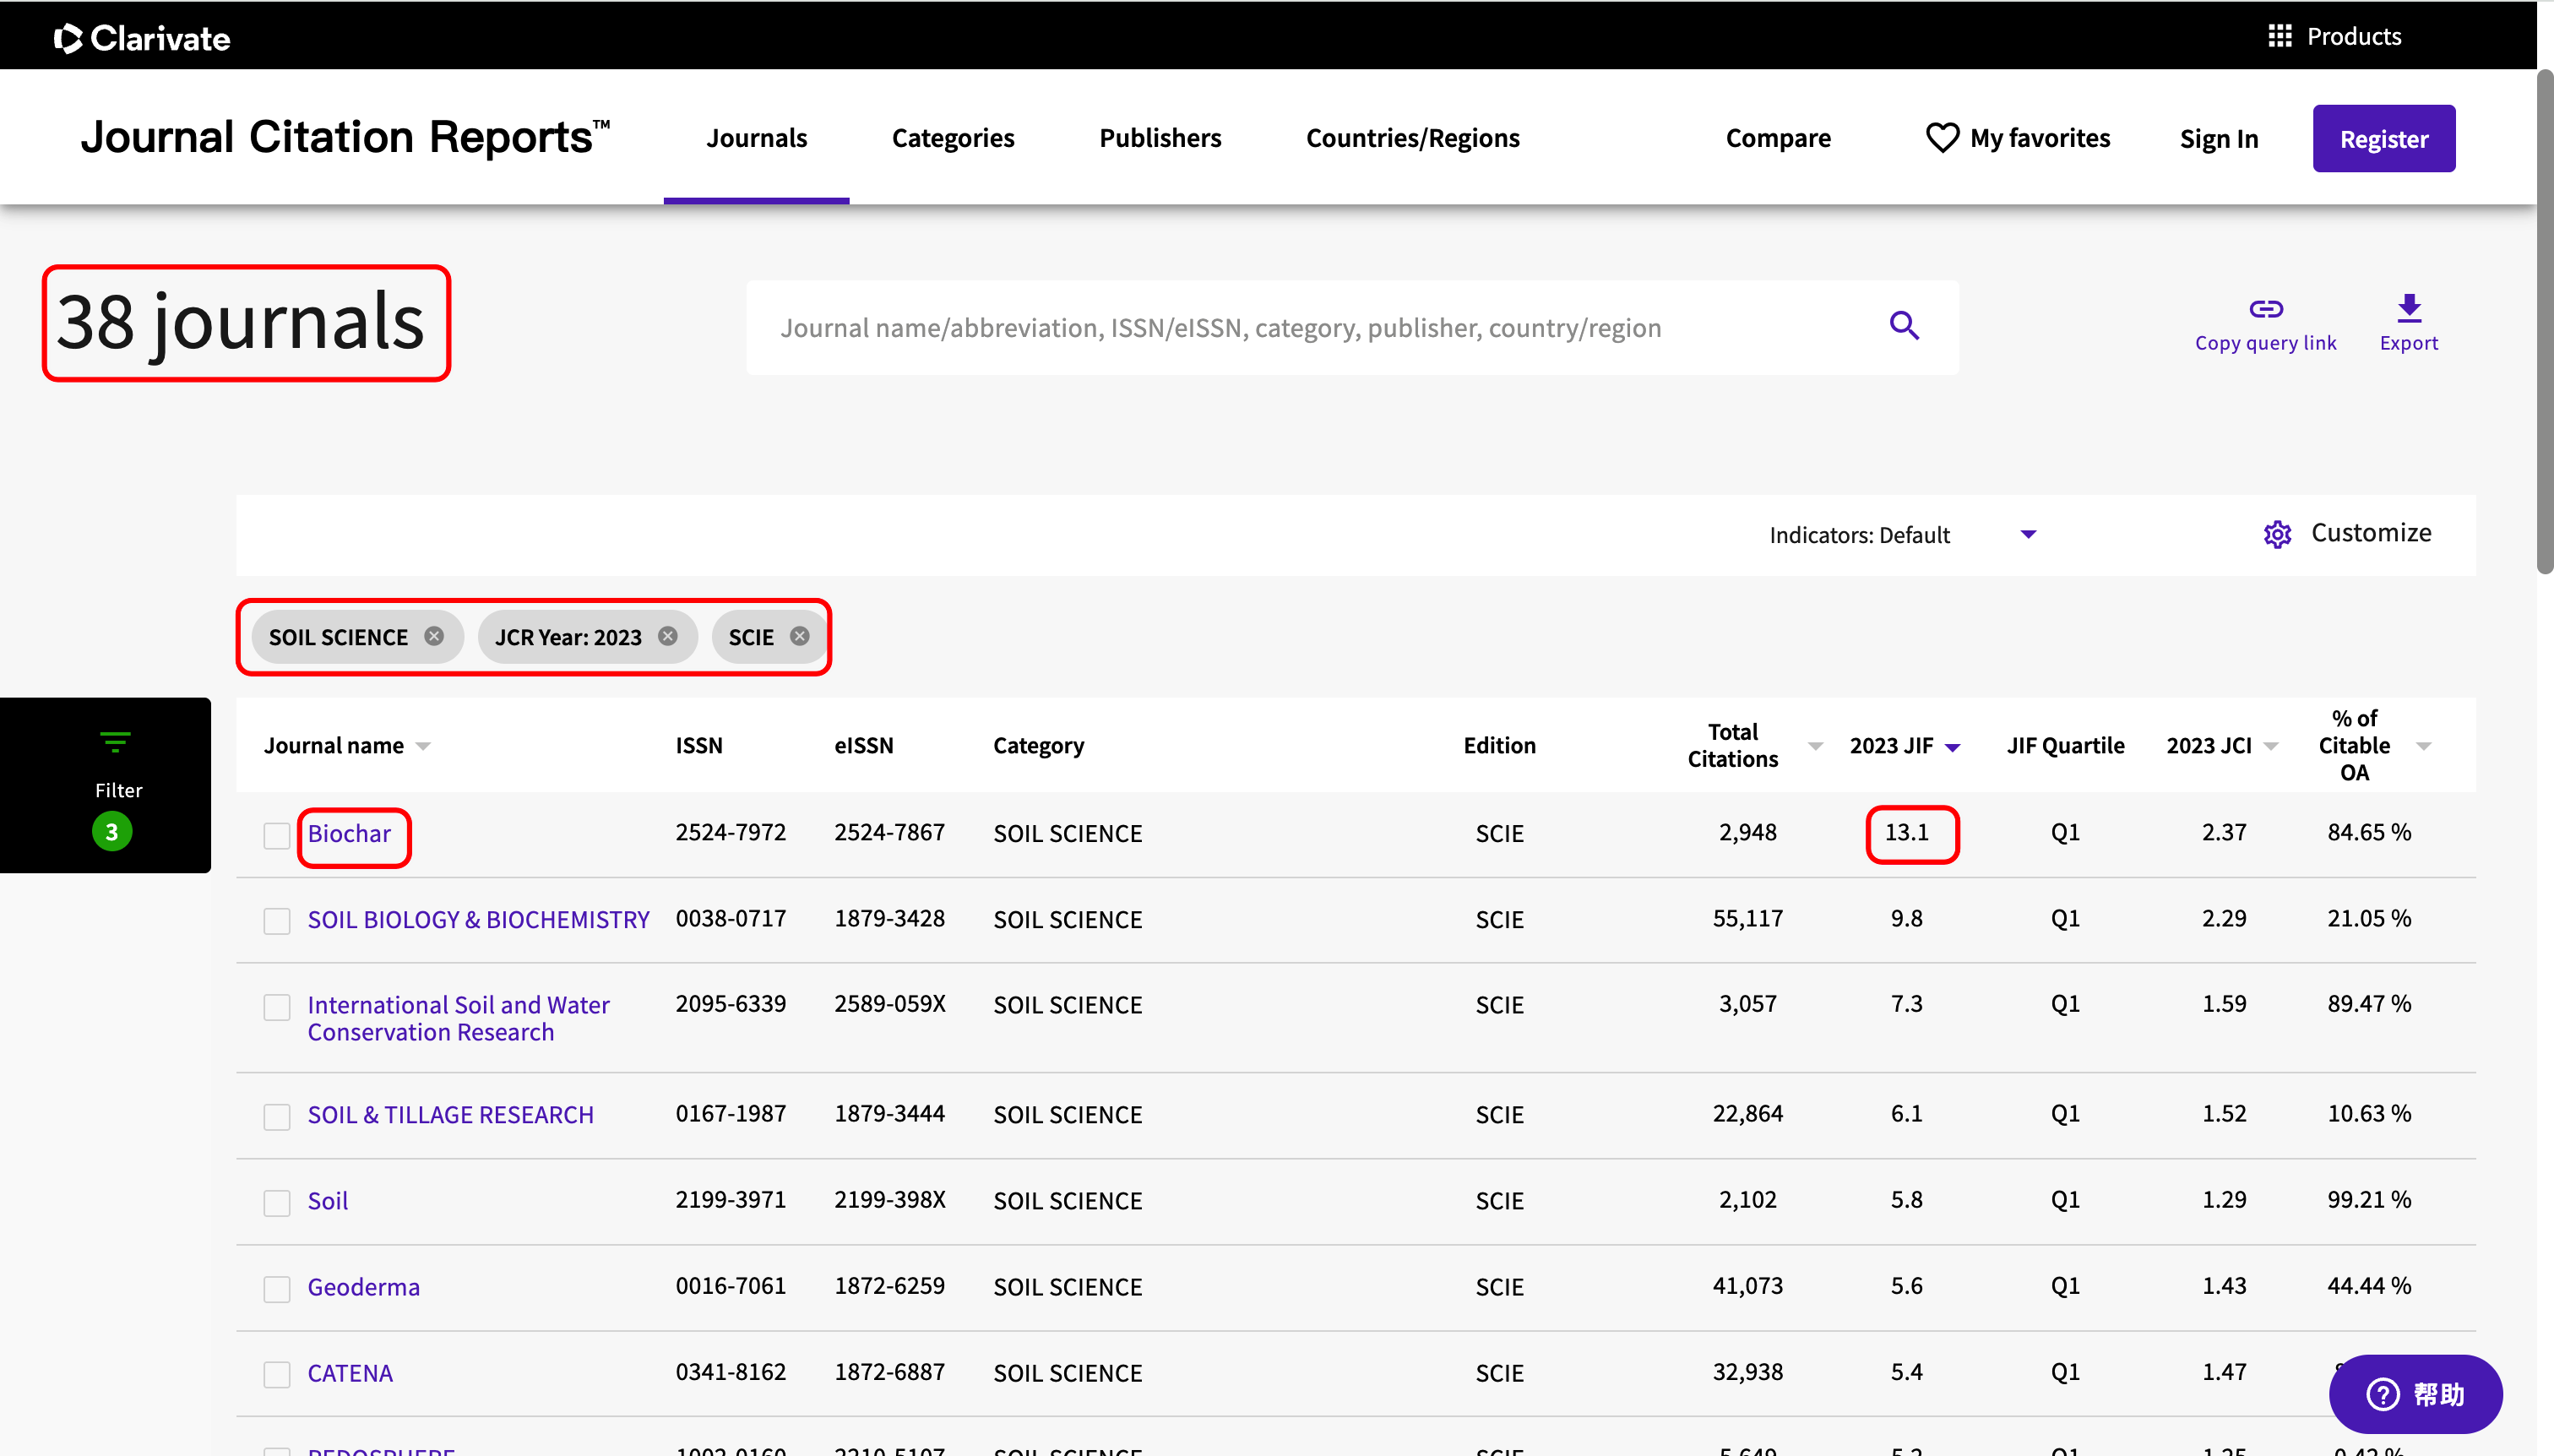This screenshot has height=1456, width=2554.
Task: Expand the Indicators Default dropdown
Action: [x=2027, y=534]
